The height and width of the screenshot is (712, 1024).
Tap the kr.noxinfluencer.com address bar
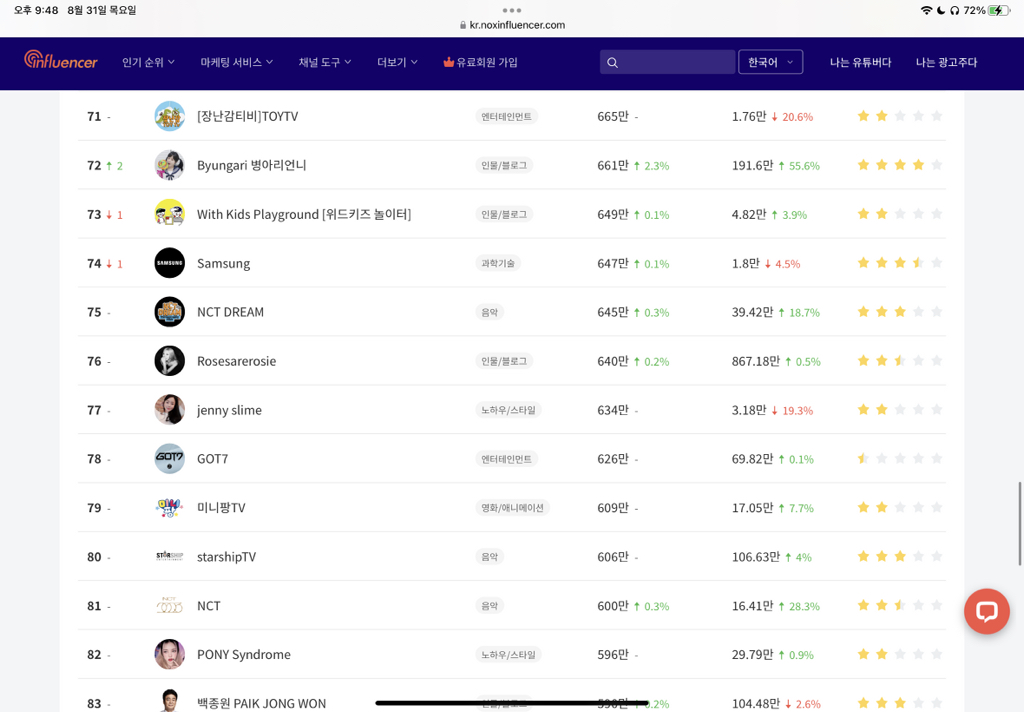coord(512,25)
